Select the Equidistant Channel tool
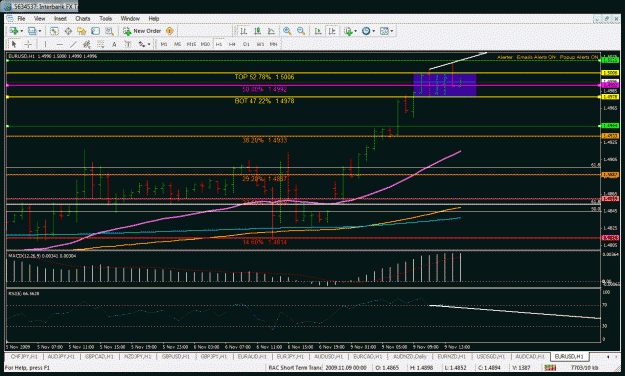 coord(86,44)
